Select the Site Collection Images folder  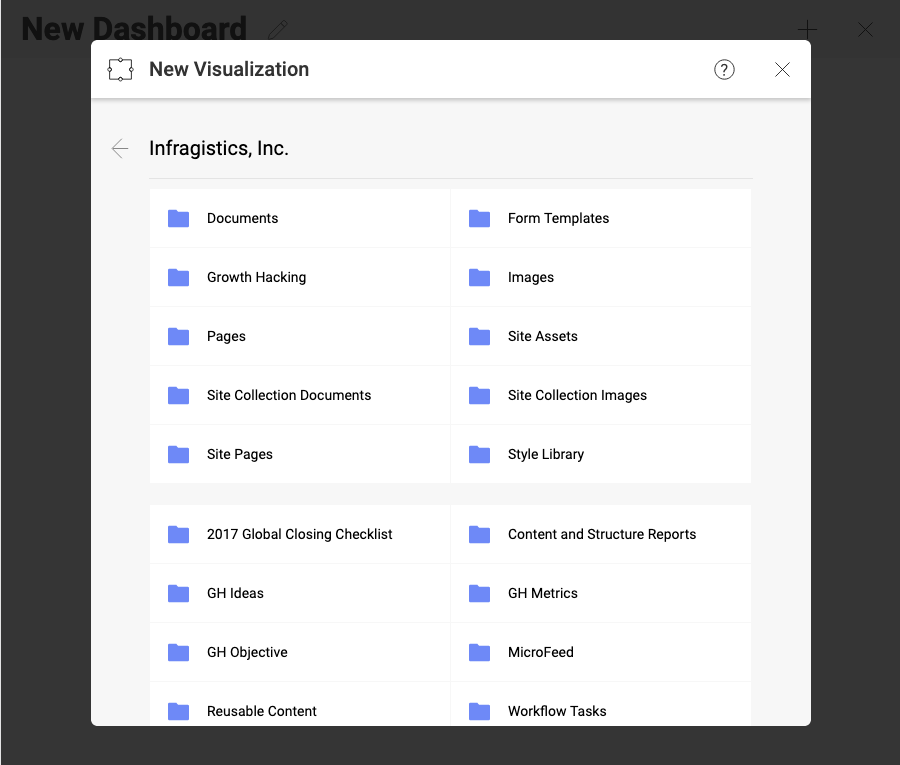(577, 395)
